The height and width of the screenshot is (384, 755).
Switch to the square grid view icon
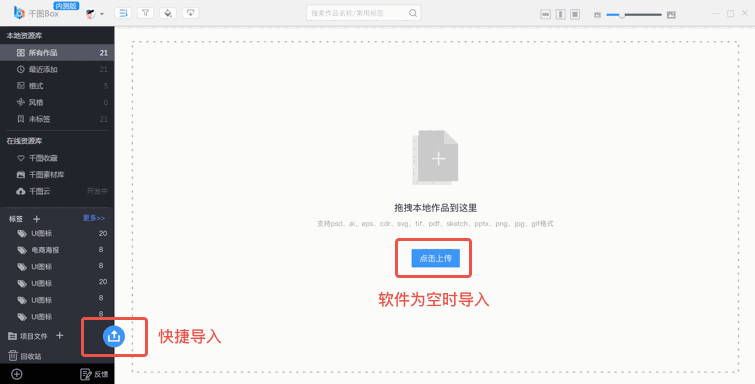575,14
